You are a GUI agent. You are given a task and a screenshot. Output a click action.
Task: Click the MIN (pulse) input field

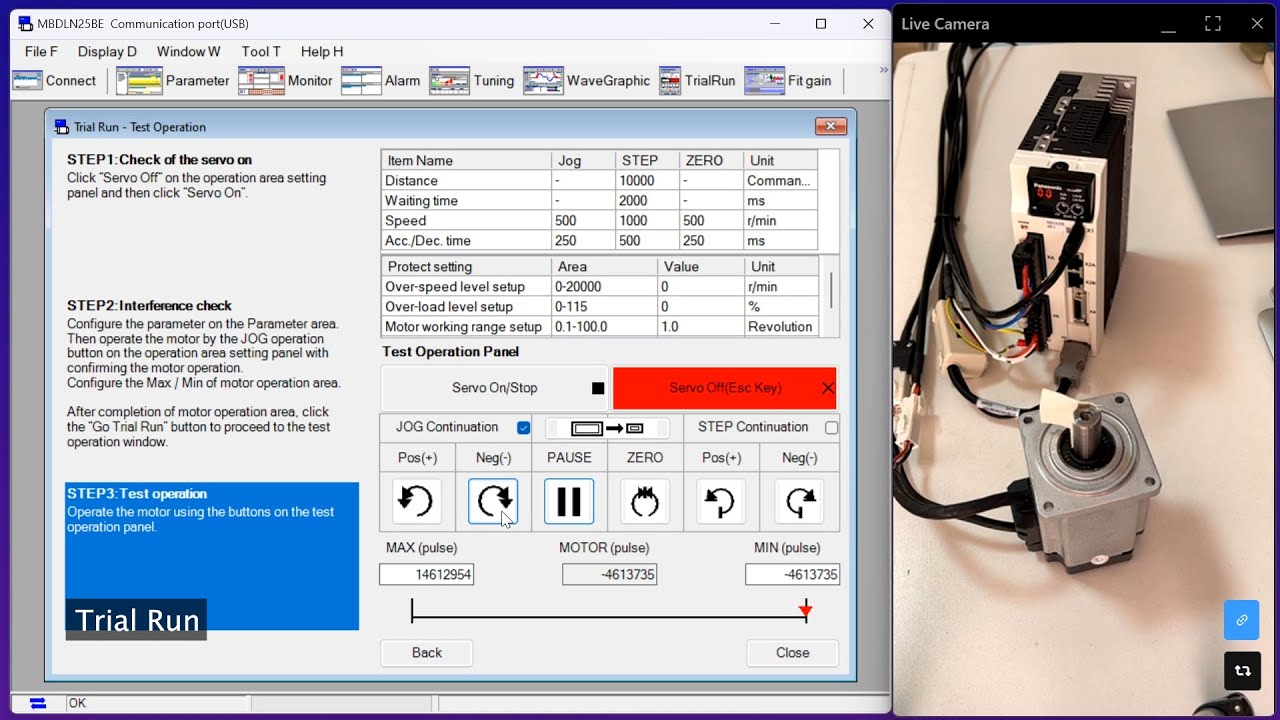click(x=792, y=574)
